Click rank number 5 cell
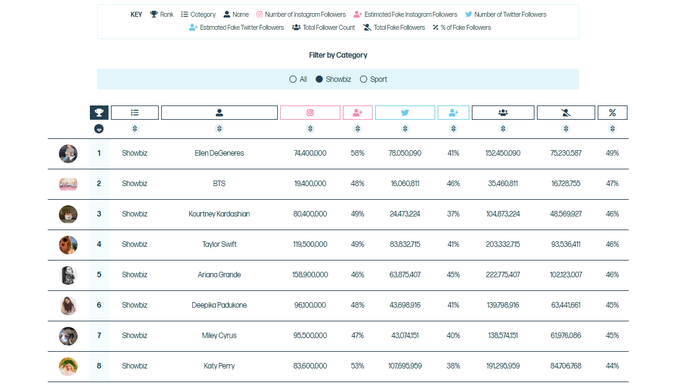Viewport: 700px width, 384px height. click(x=99, y=275)
